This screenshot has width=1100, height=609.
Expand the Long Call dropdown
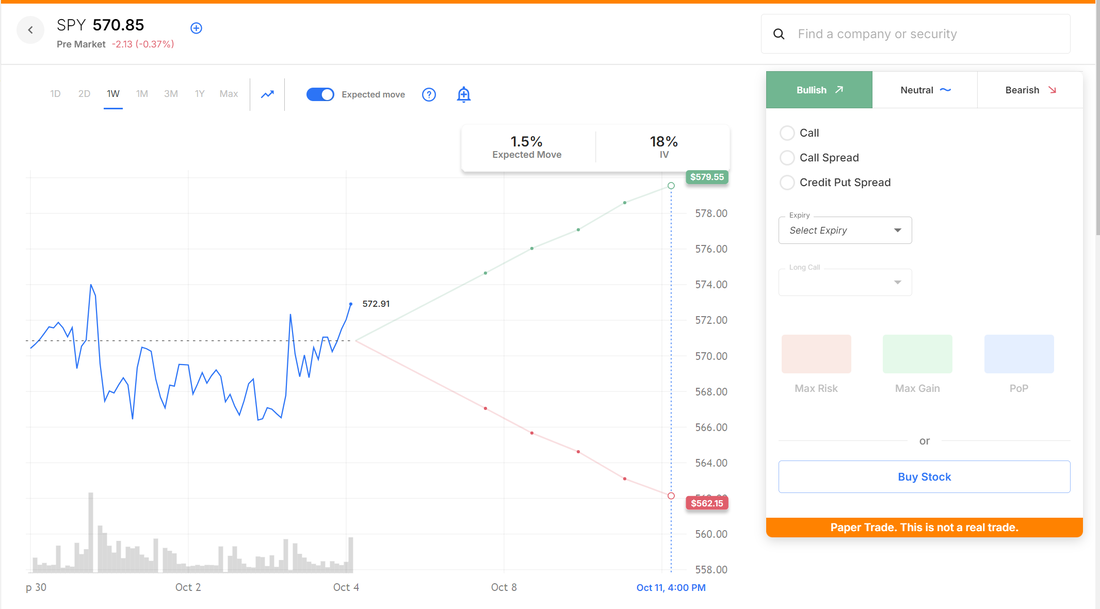click(845, 282)
